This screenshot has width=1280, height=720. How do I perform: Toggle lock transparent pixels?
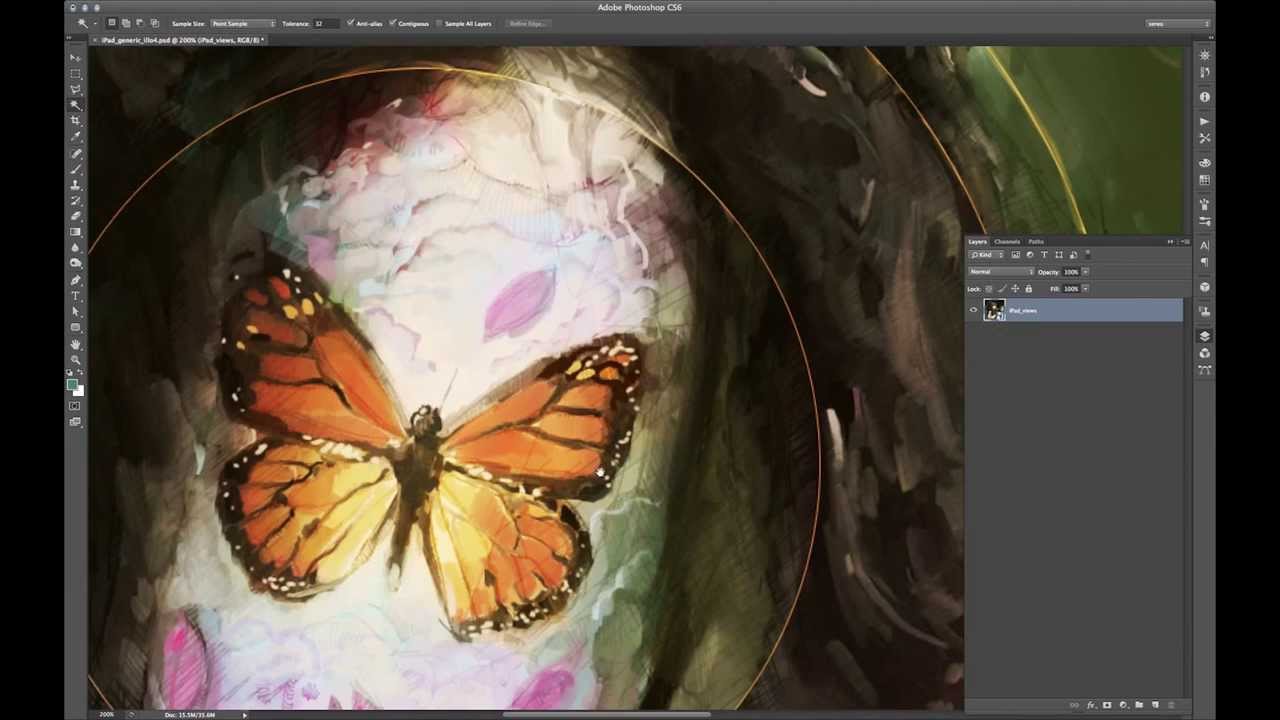point(989,289)
